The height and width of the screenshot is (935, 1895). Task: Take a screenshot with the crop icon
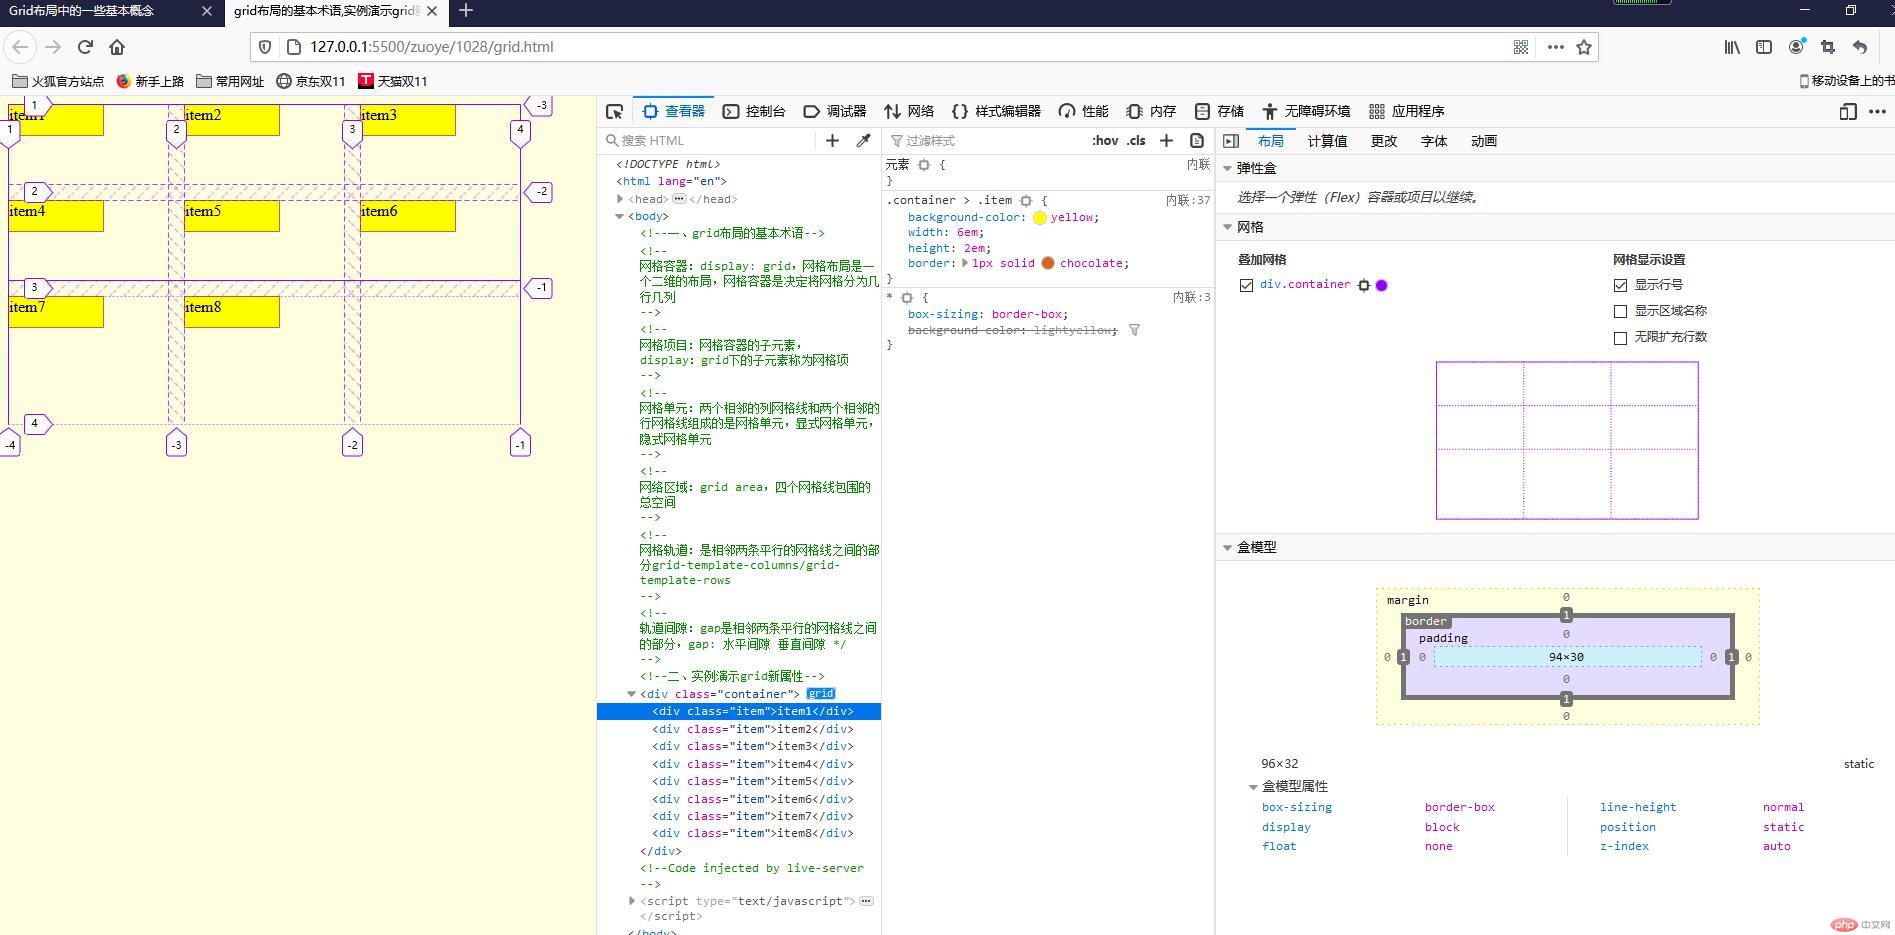(1828, 47)
